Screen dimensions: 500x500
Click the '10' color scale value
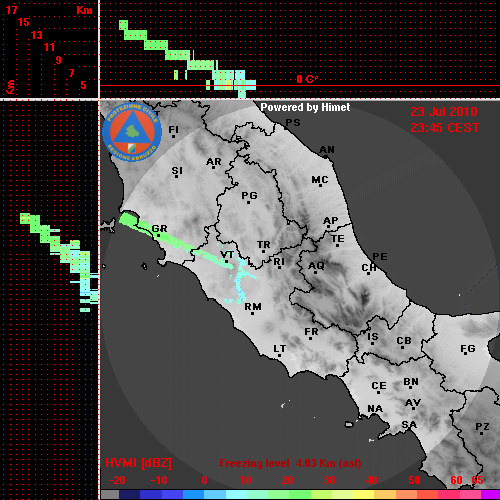246,480
